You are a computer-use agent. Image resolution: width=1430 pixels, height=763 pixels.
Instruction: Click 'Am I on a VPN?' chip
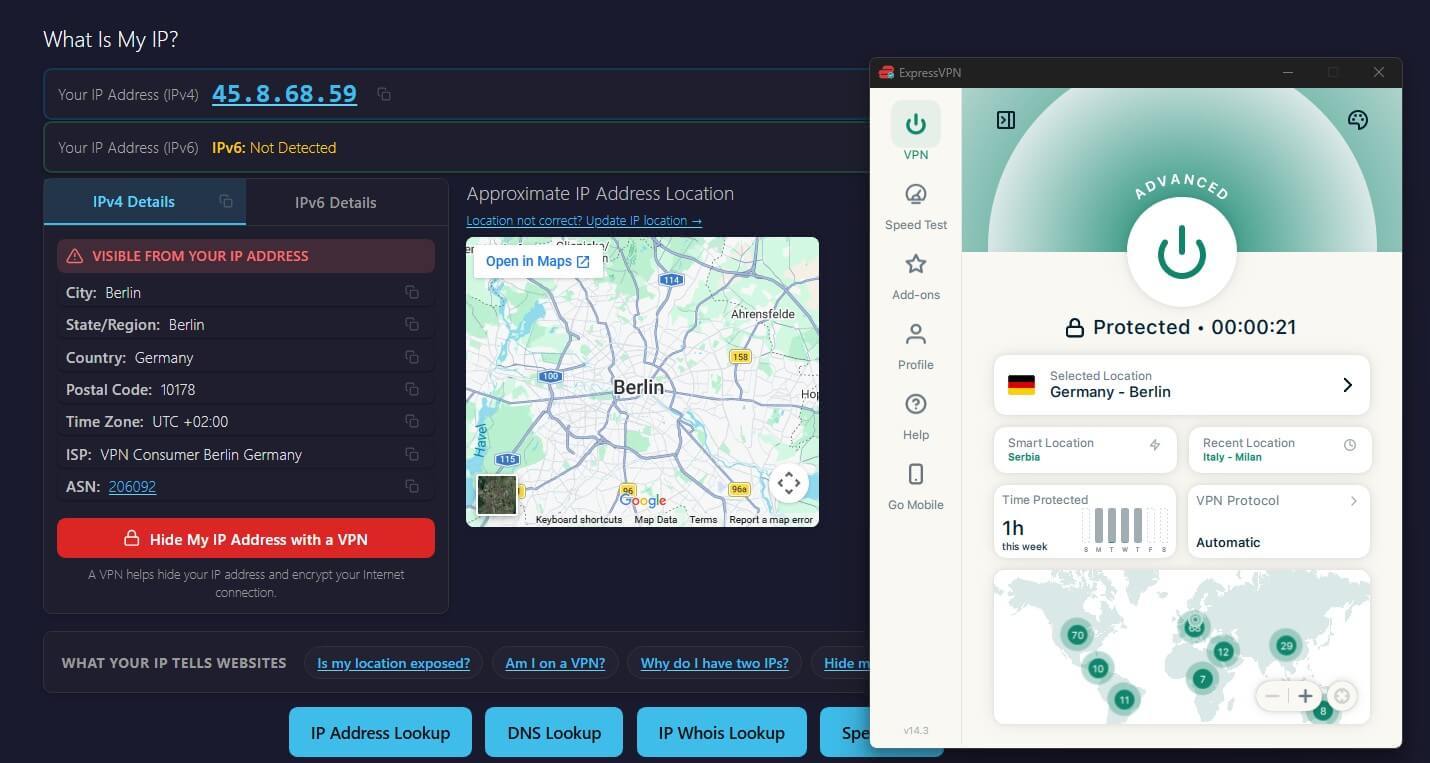(555, 662)
